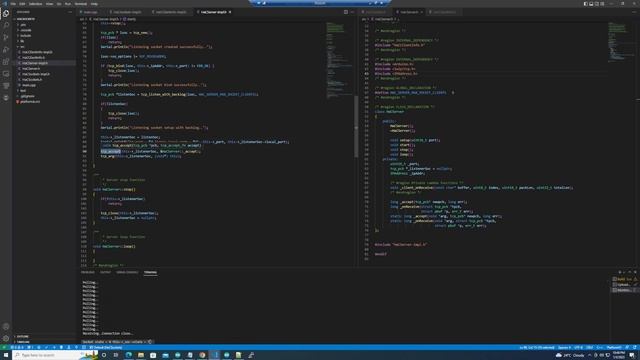Open Chrome from the taskbar
Screen dimensions: 640x360
[202, 355]
